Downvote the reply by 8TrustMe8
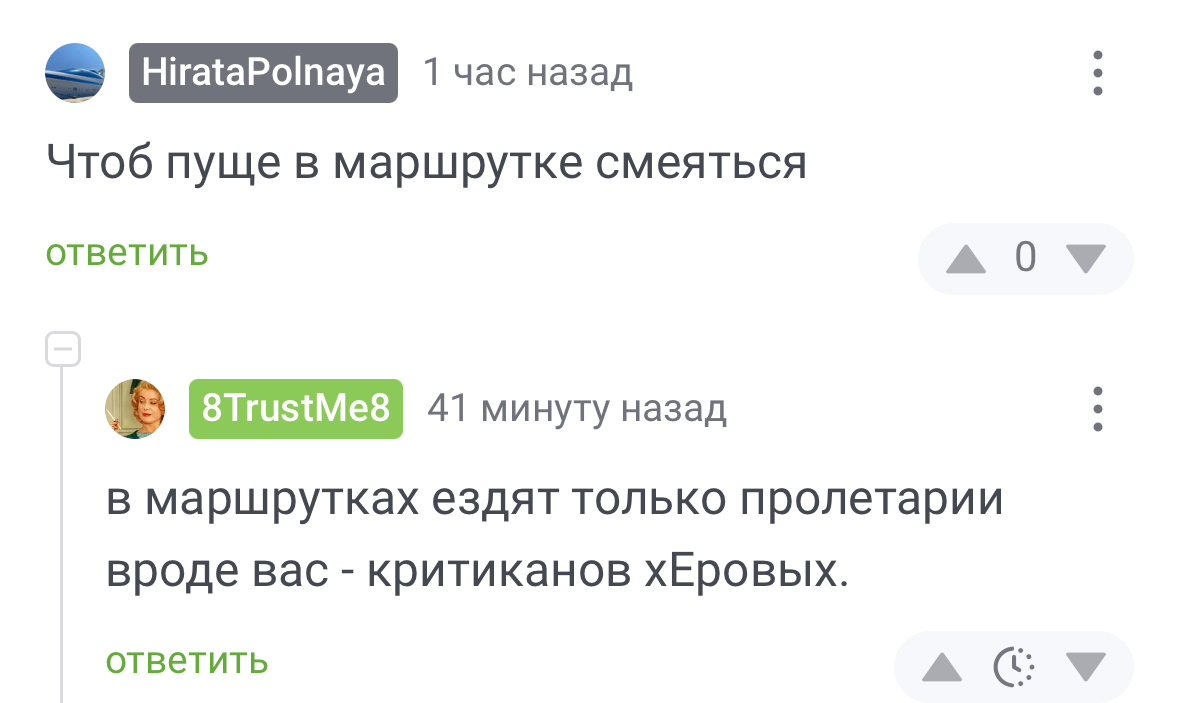The image size is (1179, 703). pyautogui.click(x=1085, y=666)
